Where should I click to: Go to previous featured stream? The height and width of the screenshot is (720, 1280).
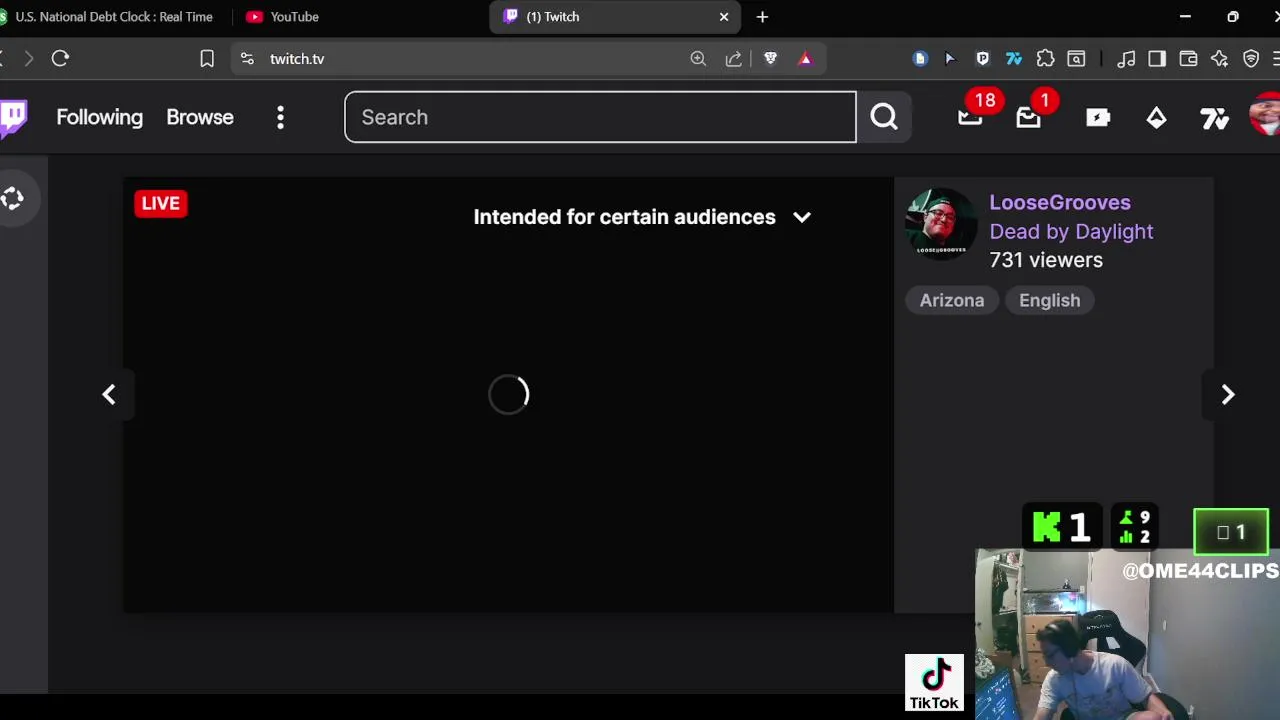(109, 395)
